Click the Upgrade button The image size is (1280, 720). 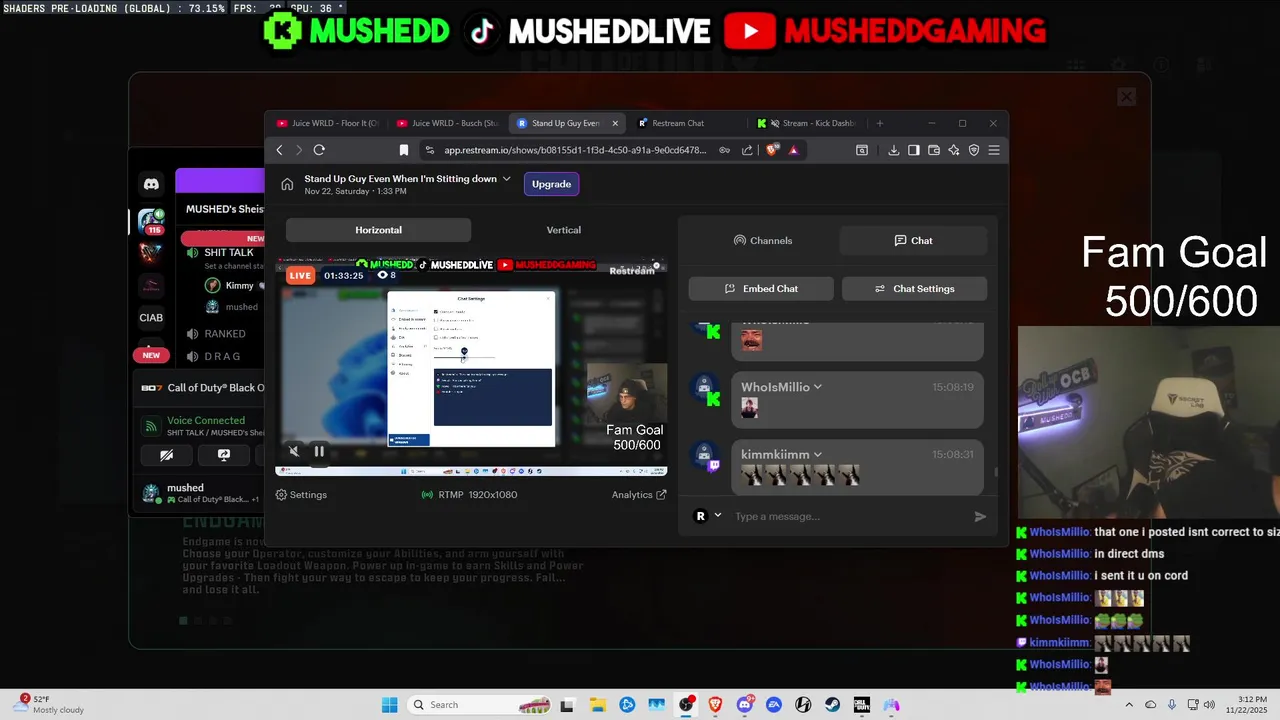point(551,184)
